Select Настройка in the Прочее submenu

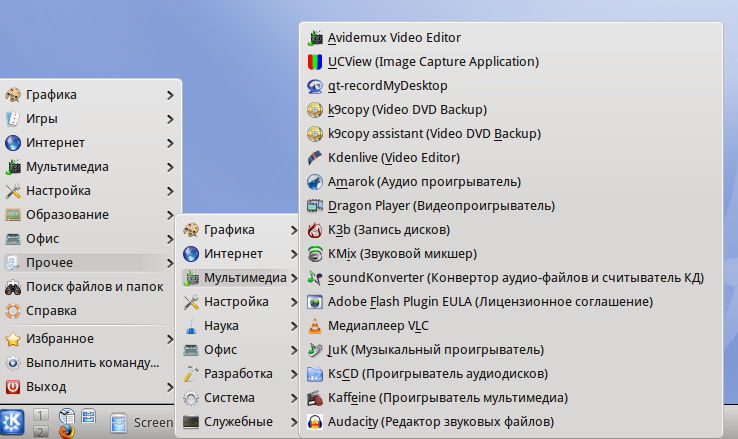240,302
